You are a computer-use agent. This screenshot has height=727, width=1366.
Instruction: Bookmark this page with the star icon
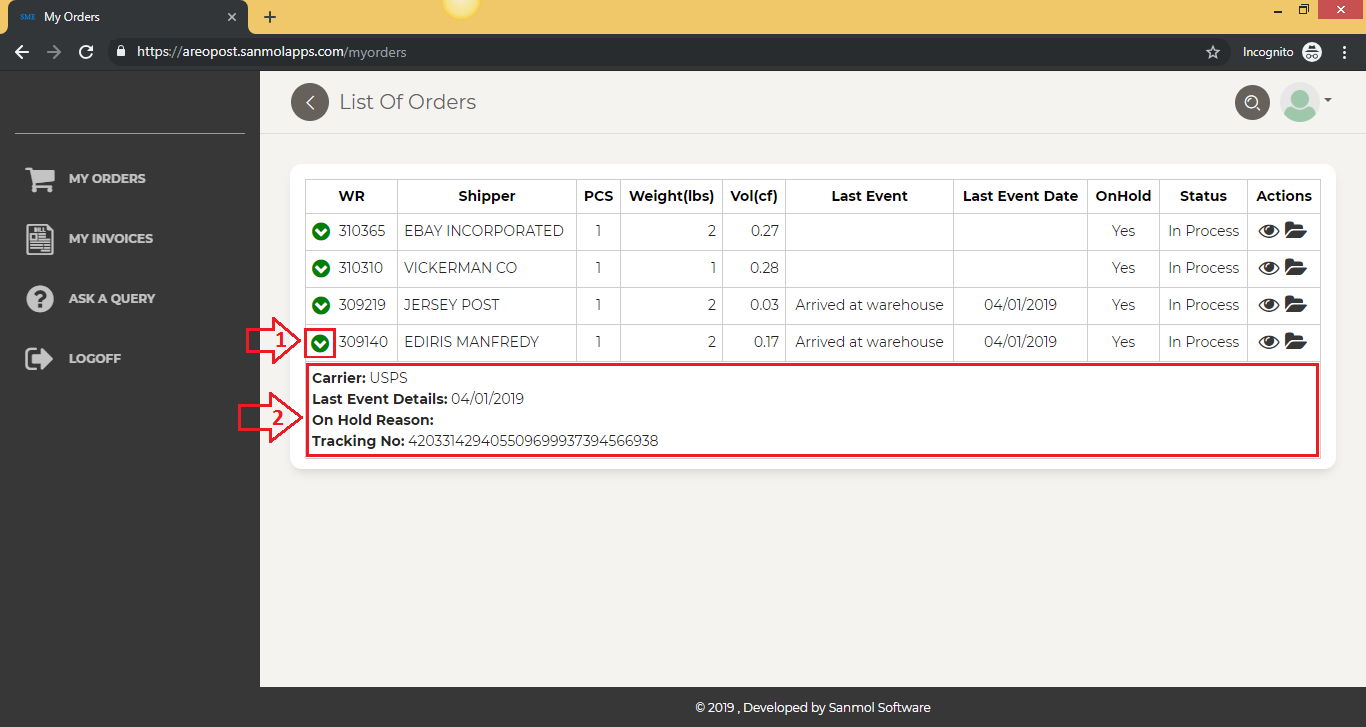[1213, 52]
